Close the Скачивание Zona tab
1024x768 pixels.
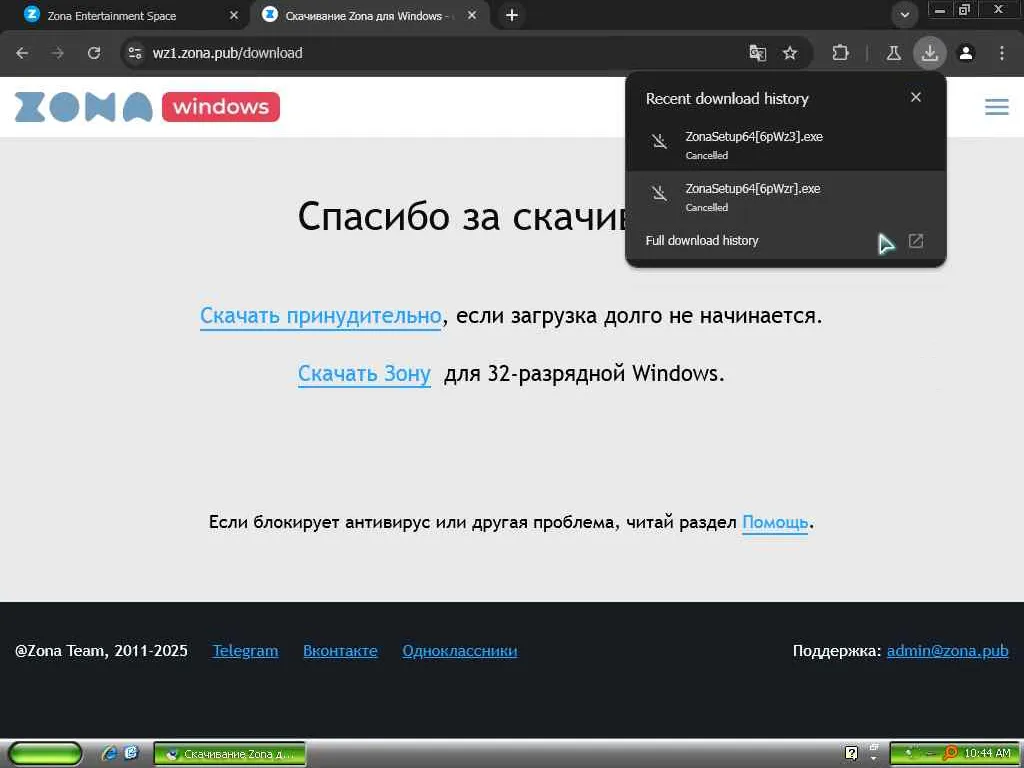click(472, 15)
